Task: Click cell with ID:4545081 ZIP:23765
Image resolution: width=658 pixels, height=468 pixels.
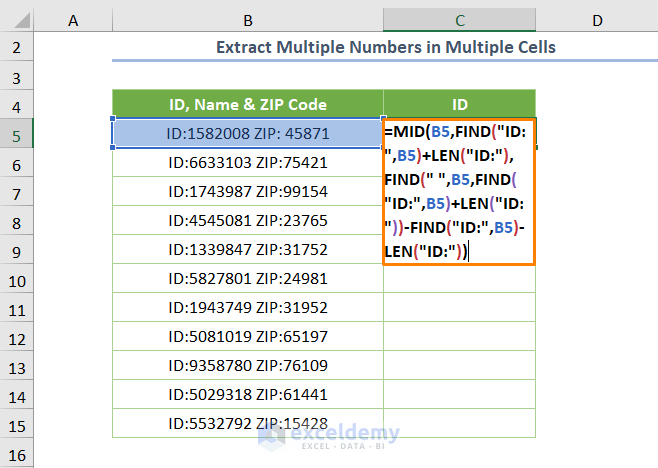Action: (x=247, y=221)
